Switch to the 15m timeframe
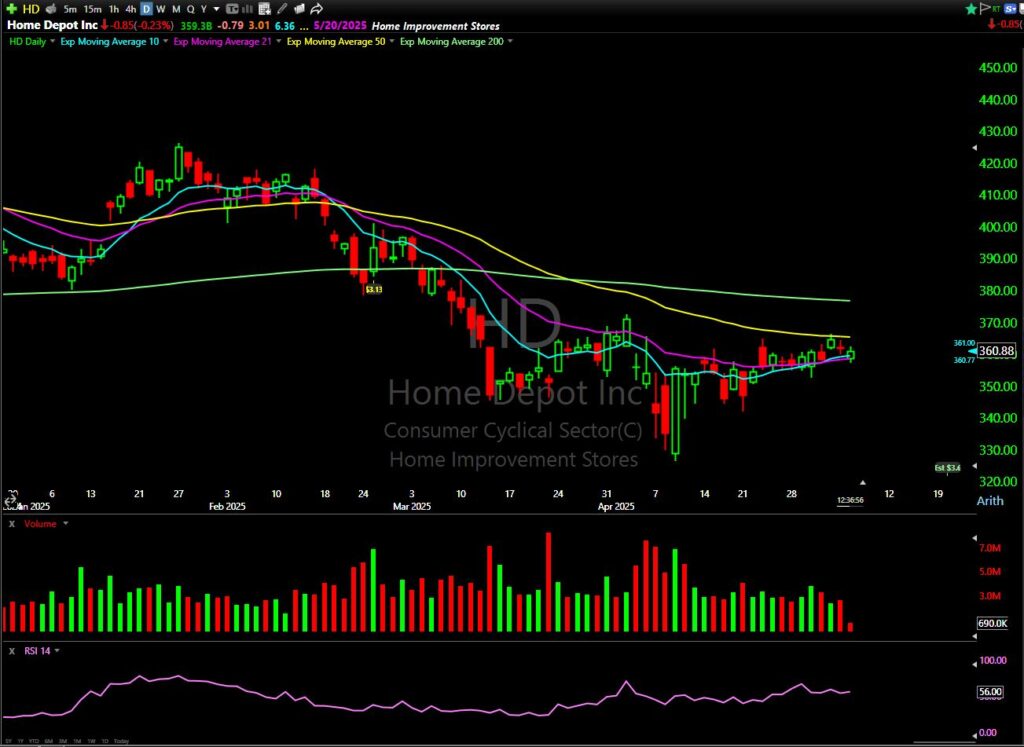Viewport: 1024px width, 747px height. click(92, 9)
